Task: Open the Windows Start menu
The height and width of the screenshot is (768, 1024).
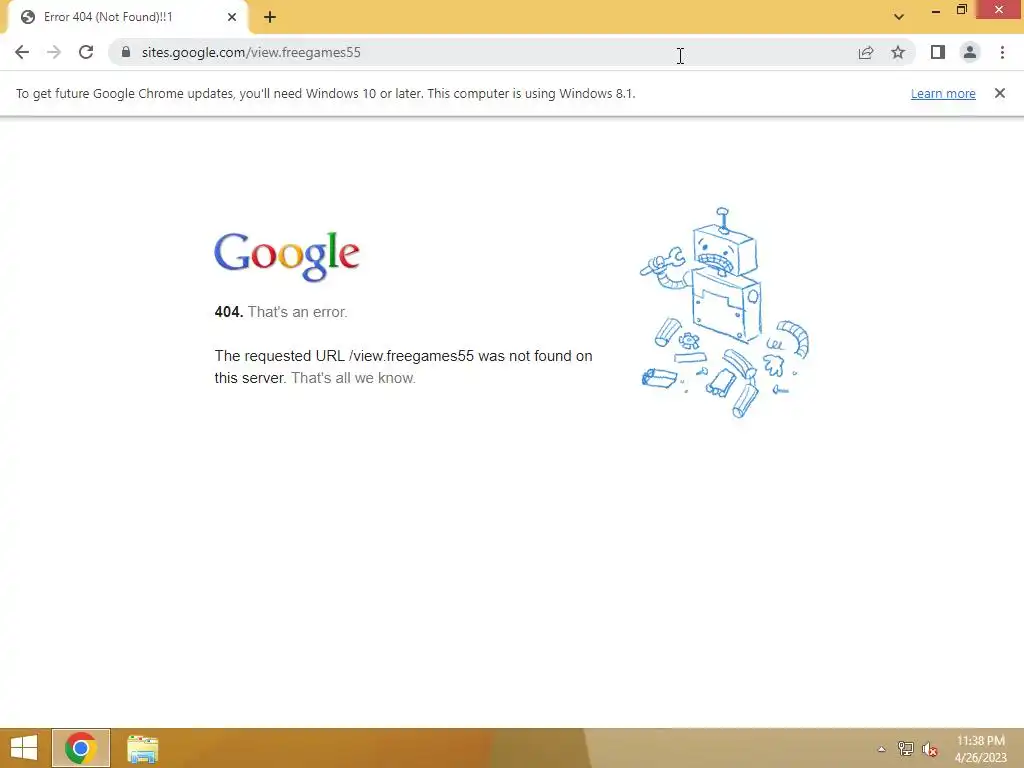Action: tap(24, 748)
